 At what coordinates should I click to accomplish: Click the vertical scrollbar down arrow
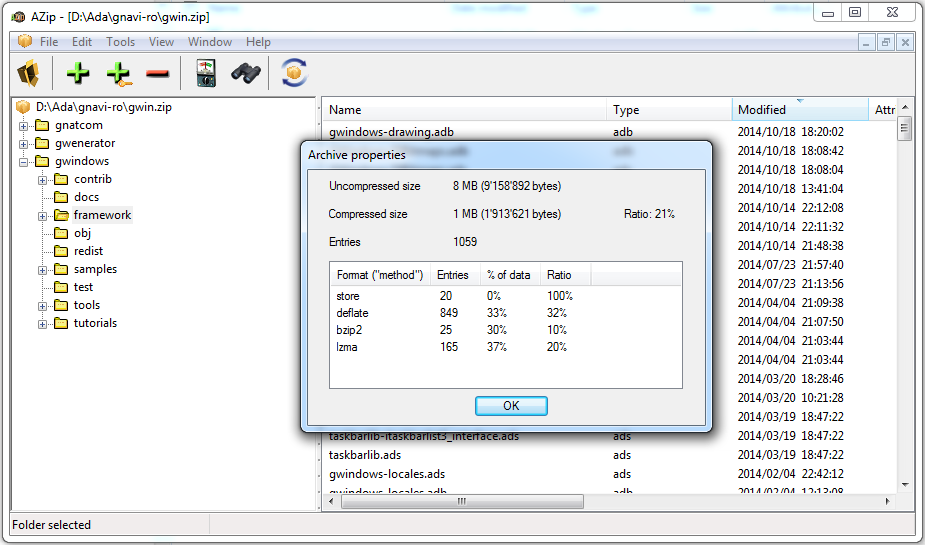click(905, 485)
